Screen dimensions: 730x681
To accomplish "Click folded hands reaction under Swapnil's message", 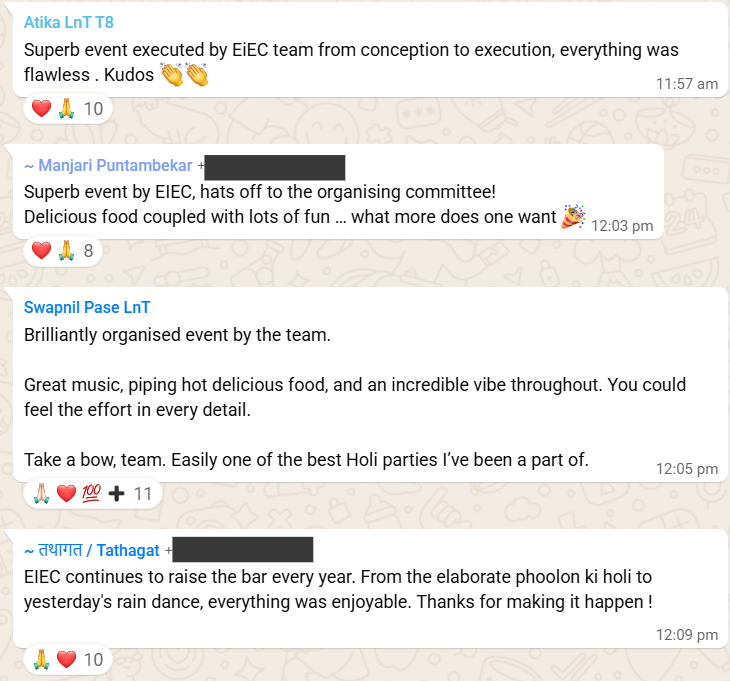I will tap(41, 493).
